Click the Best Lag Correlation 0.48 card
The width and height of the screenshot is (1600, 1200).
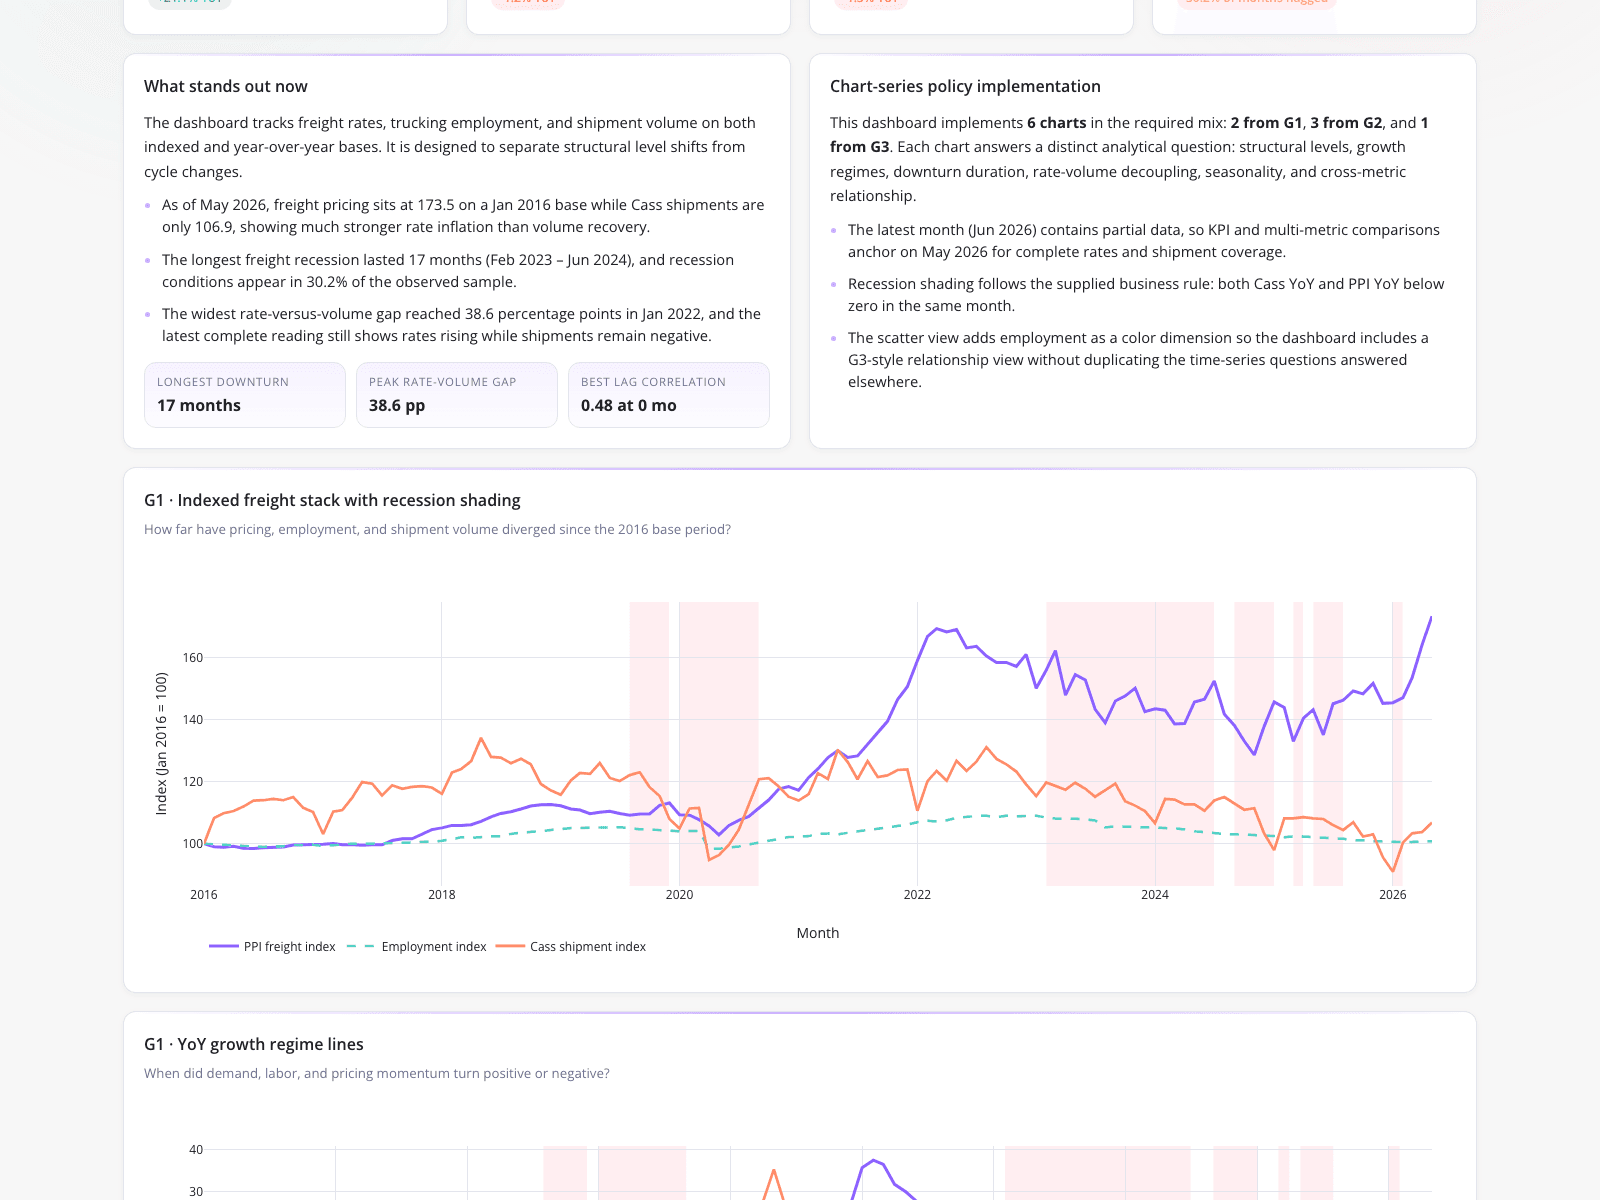coord(669,395)
